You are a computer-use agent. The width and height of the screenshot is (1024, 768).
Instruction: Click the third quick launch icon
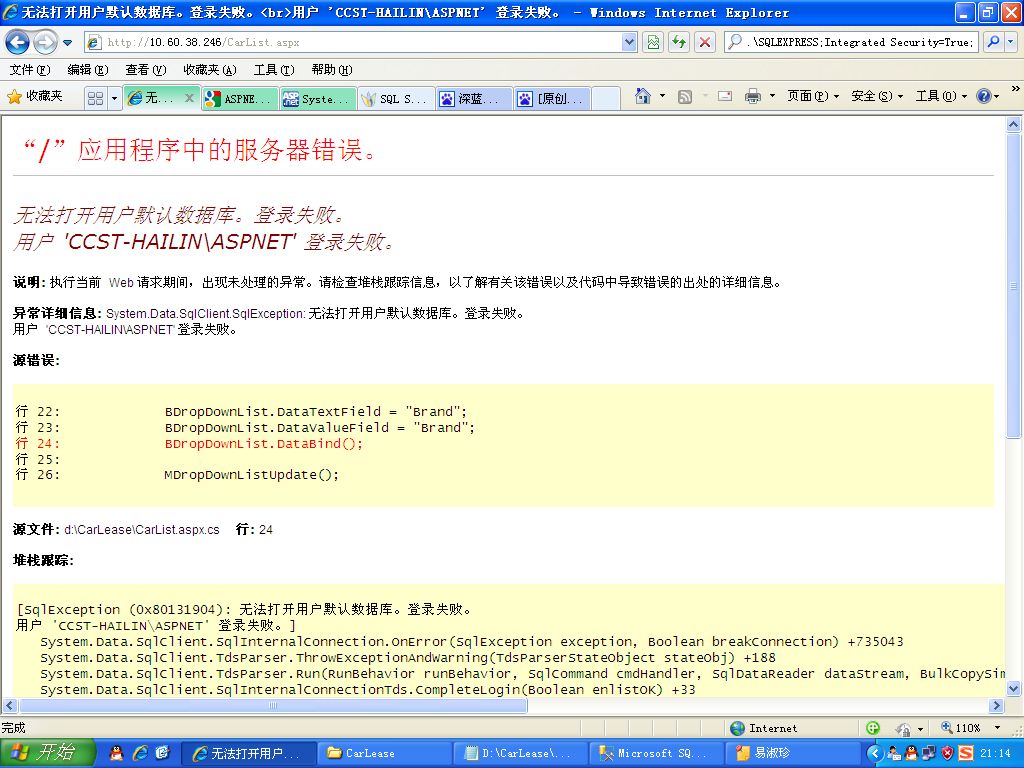point(163,753)
